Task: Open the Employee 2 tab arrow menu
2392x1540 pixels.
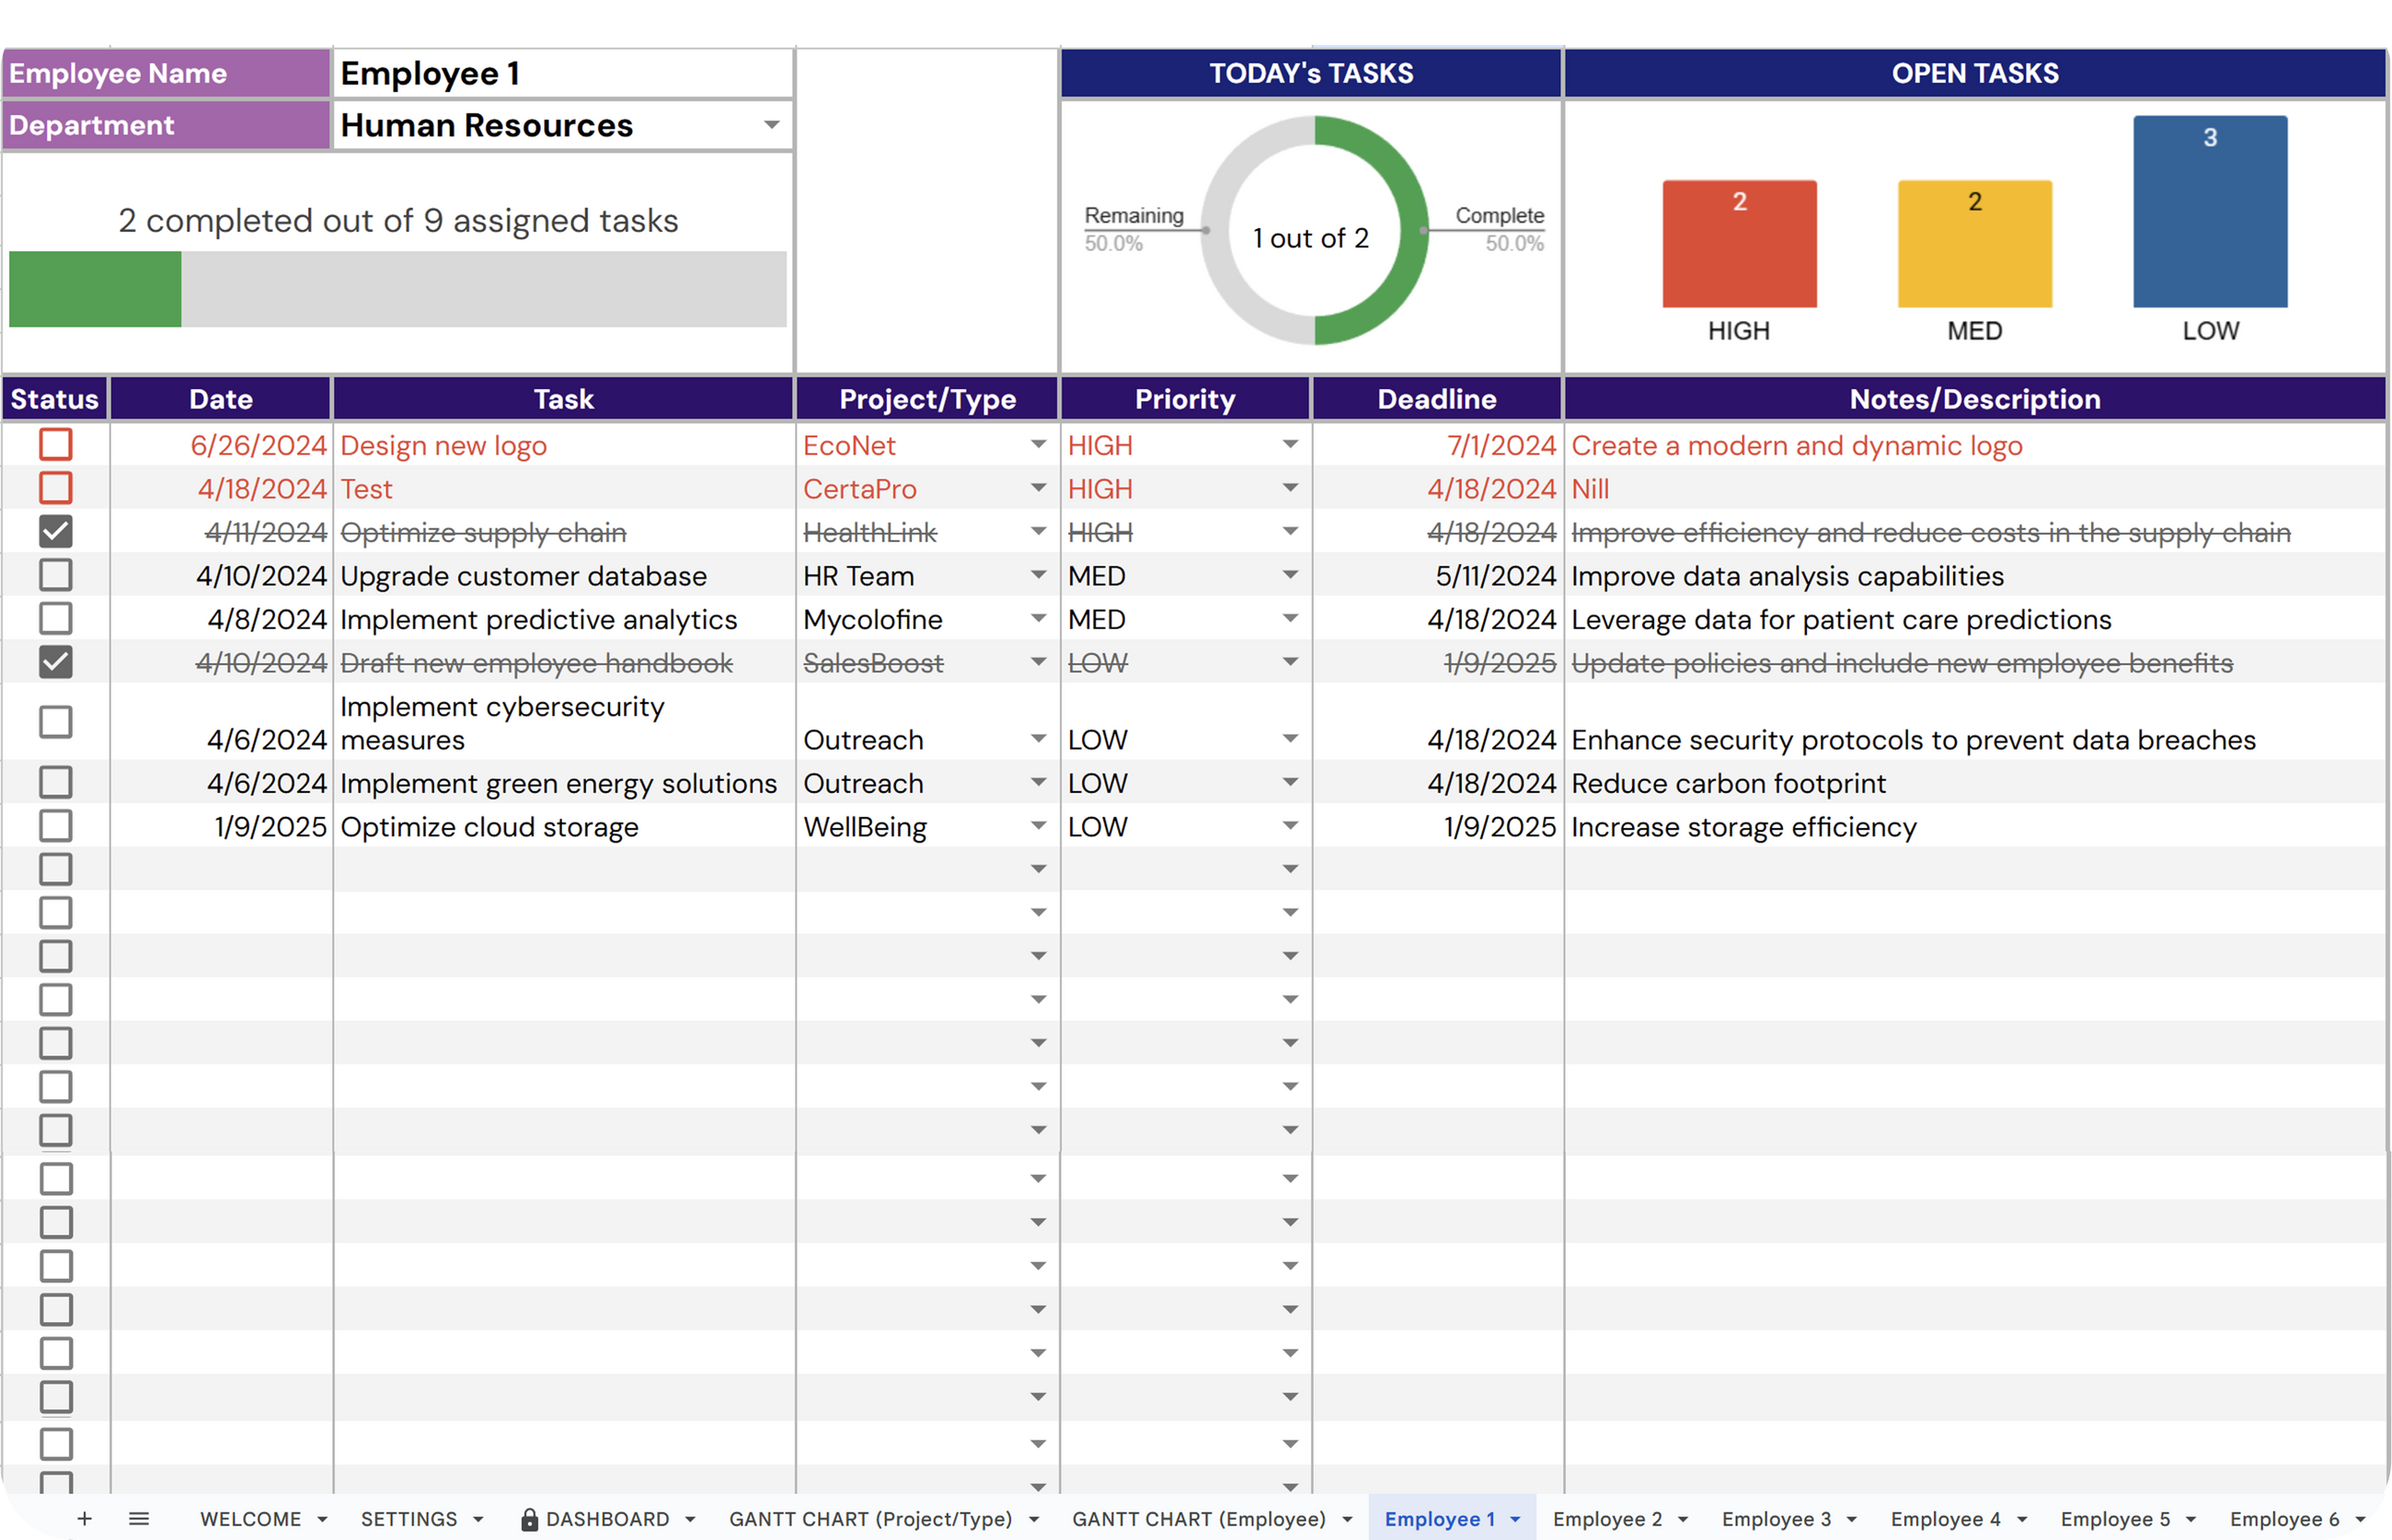Action: (1683, 1520)
